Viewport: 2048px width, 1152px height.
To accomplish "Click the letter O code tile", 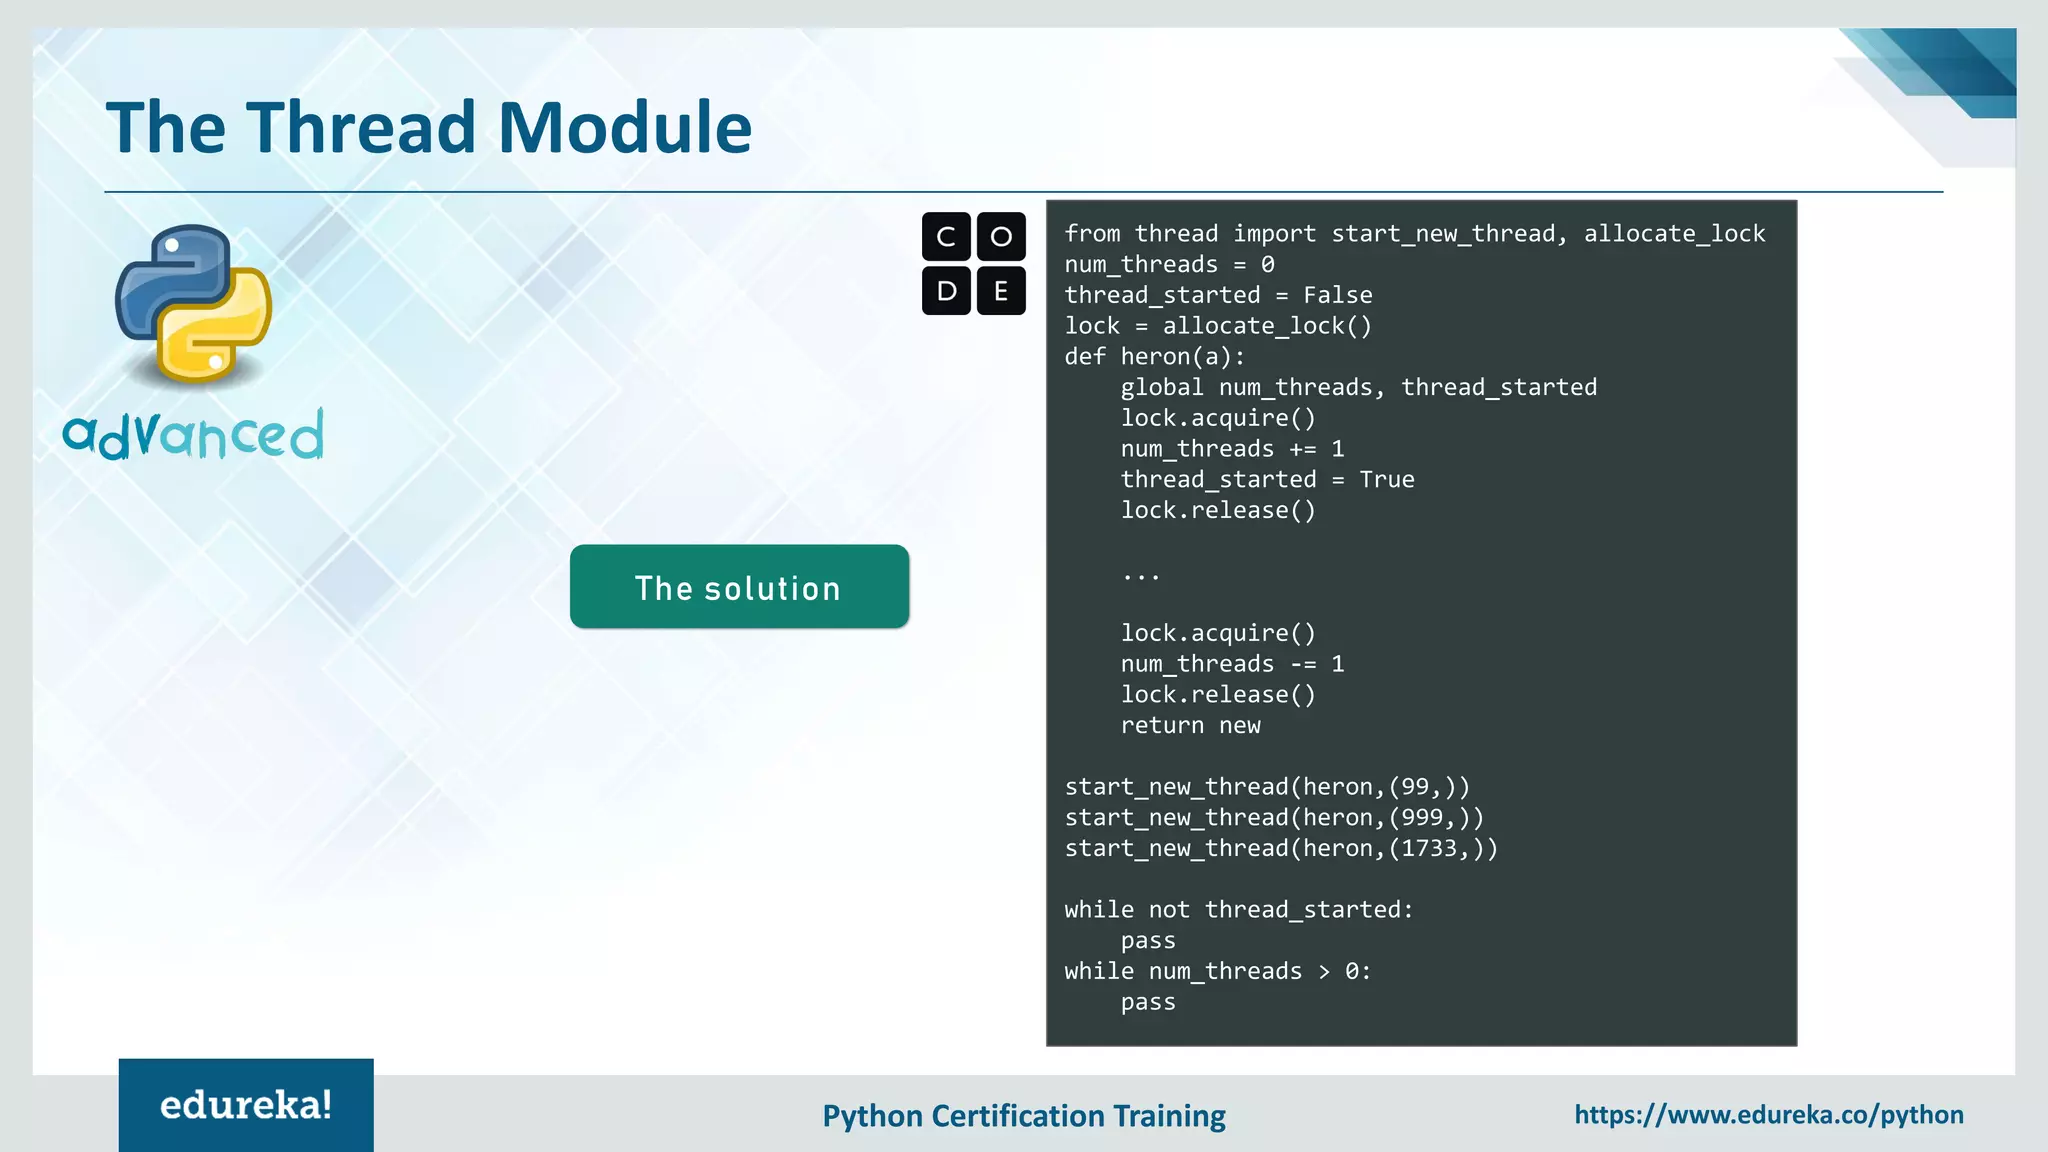I will coord(1001,237).
